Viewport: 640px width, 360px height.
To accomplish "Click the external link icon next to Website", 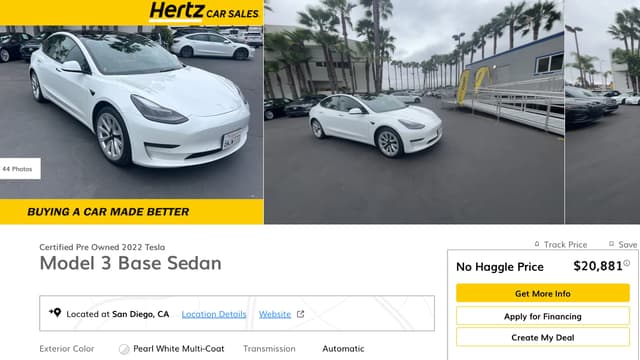I will (300, 314).
